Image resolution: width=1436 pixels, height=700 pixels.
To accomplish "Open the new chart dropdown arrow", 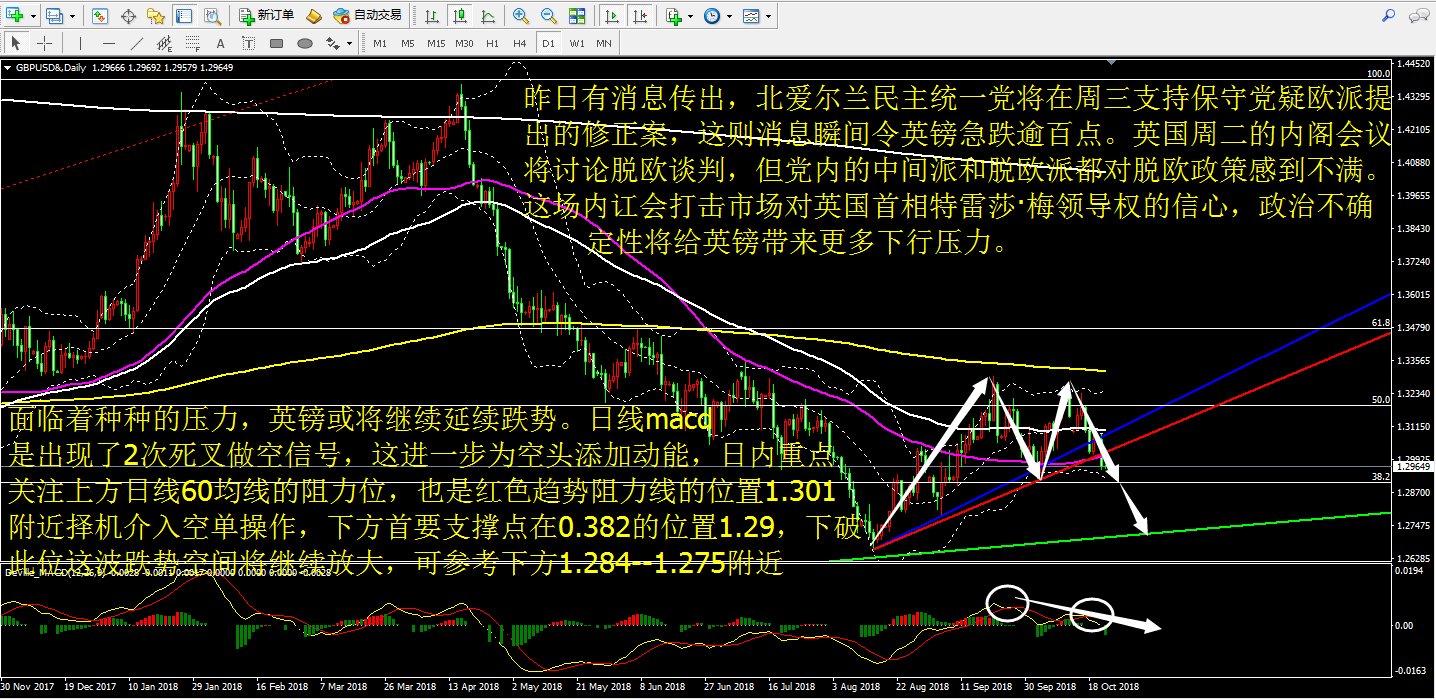I will point(34,17).
